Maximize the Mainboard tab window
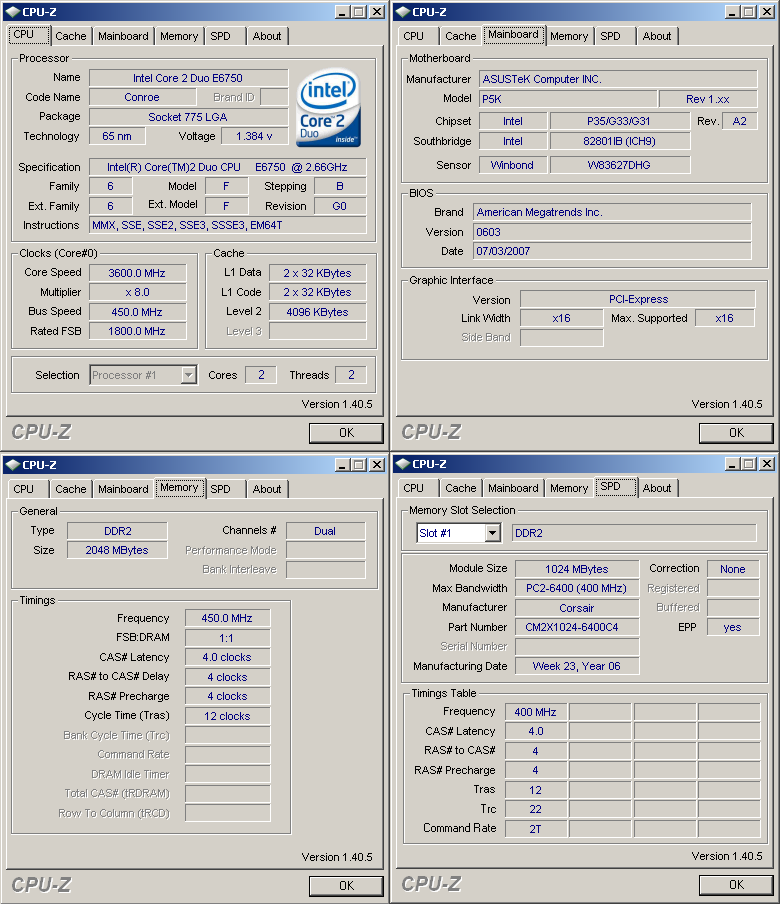 coord(749,12)
